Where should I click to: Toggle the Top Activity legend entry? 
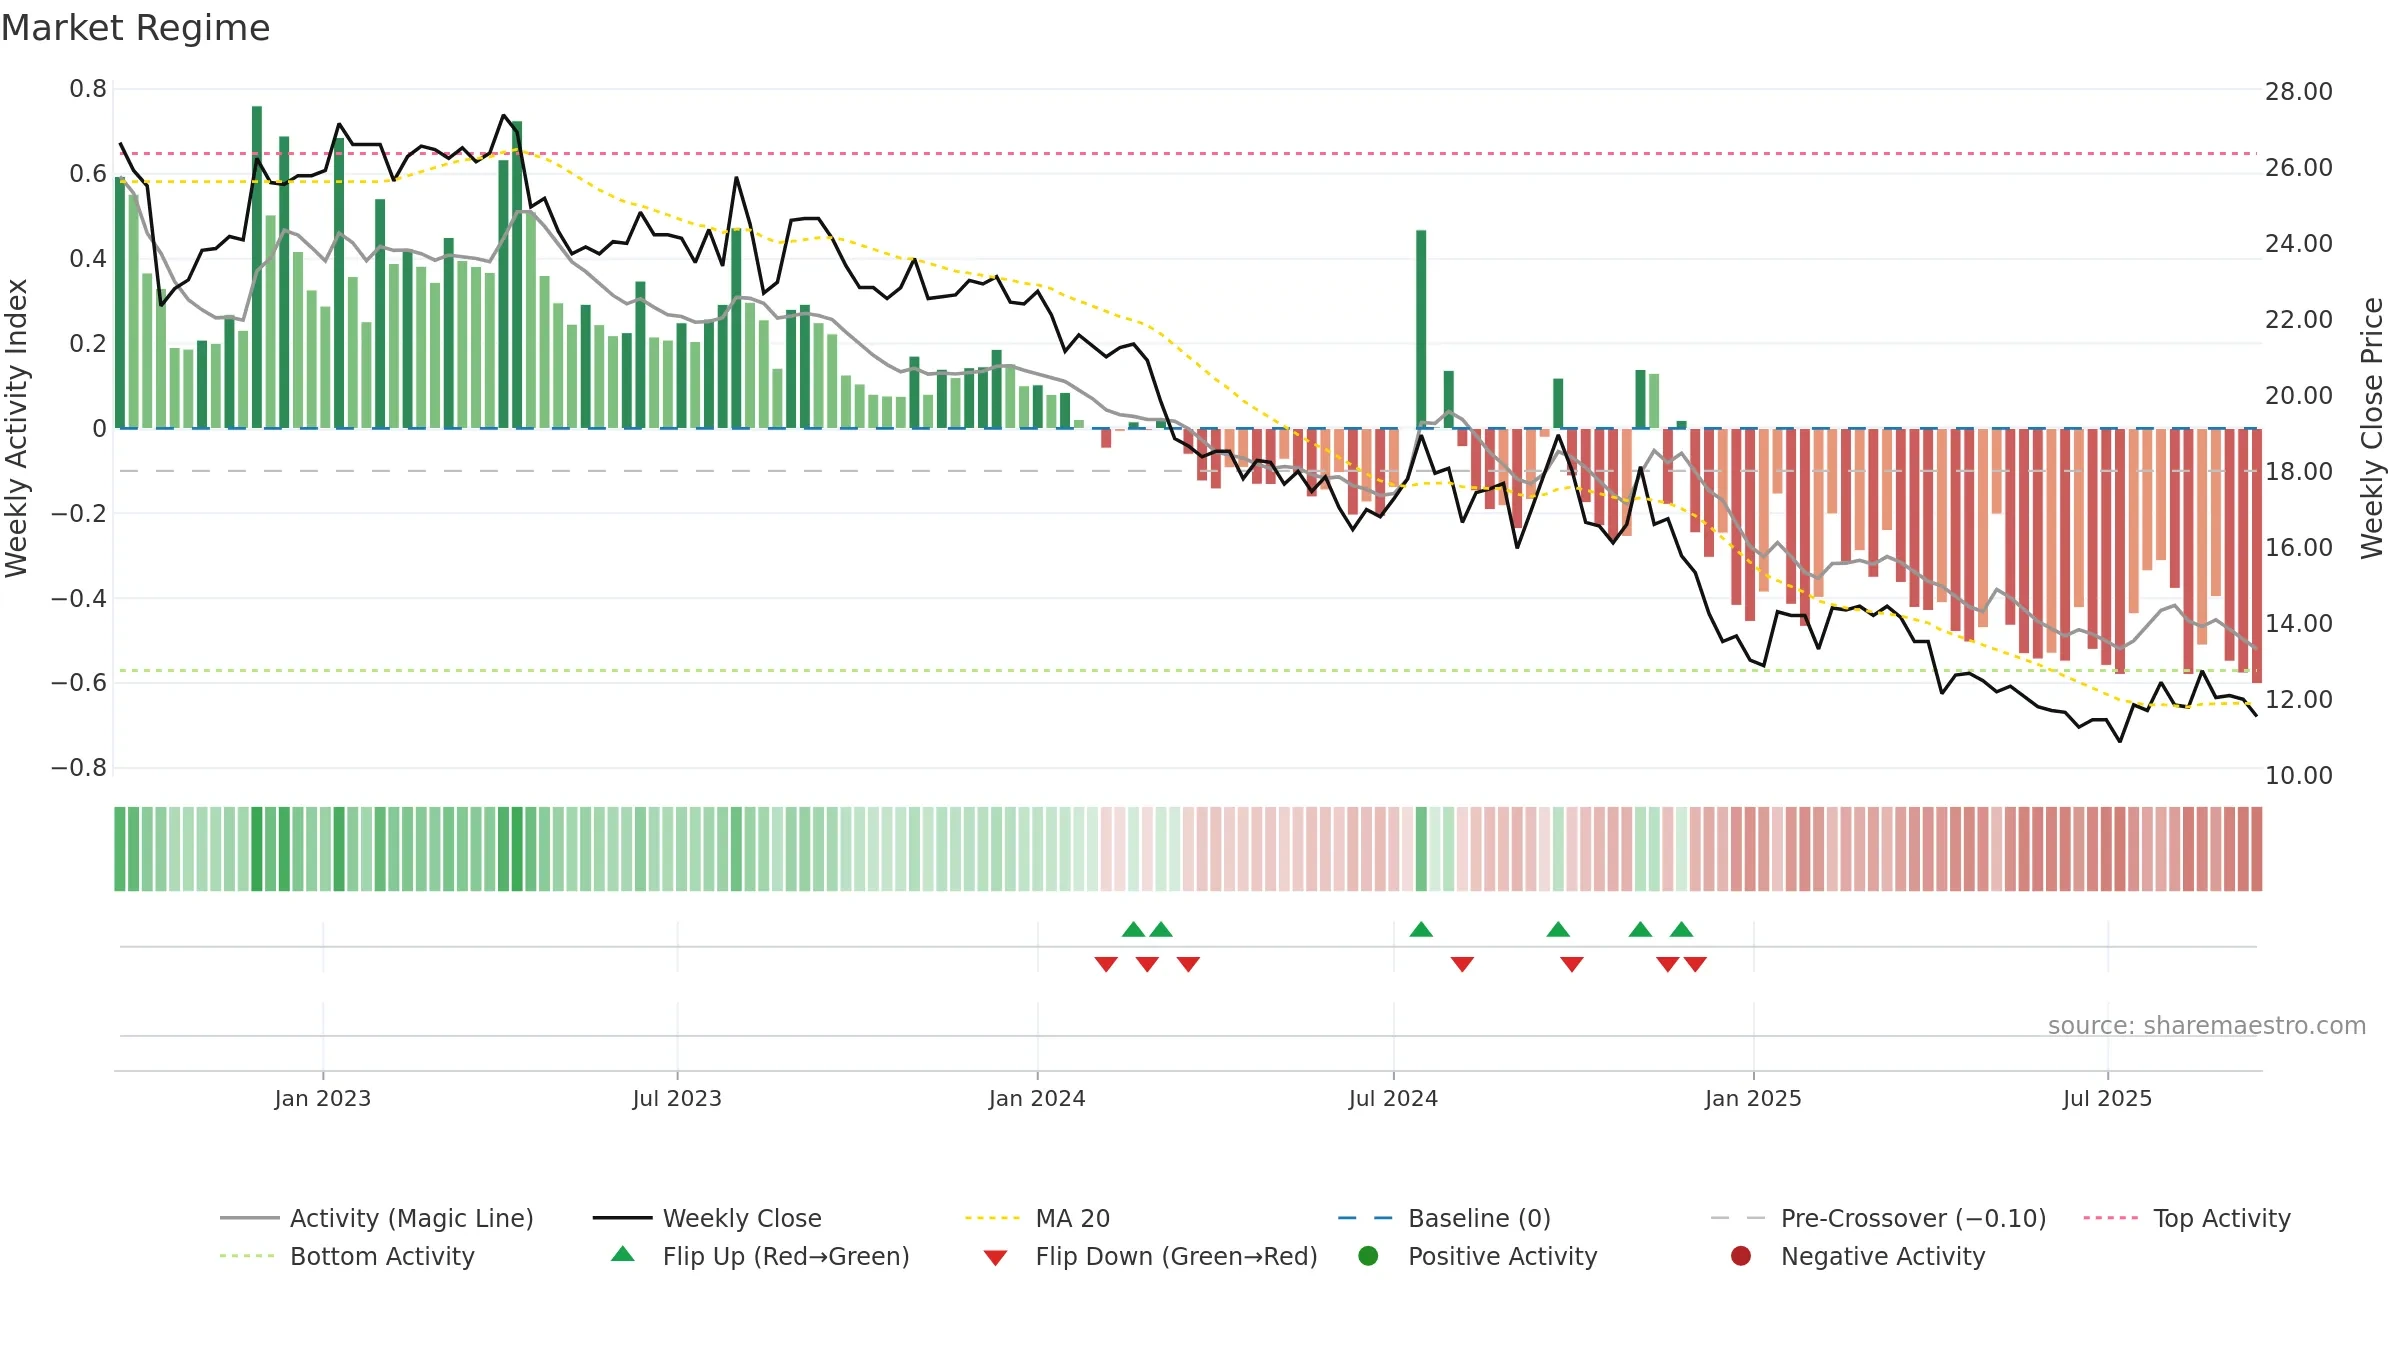pyautogui.click(x=2187, y=1218)
